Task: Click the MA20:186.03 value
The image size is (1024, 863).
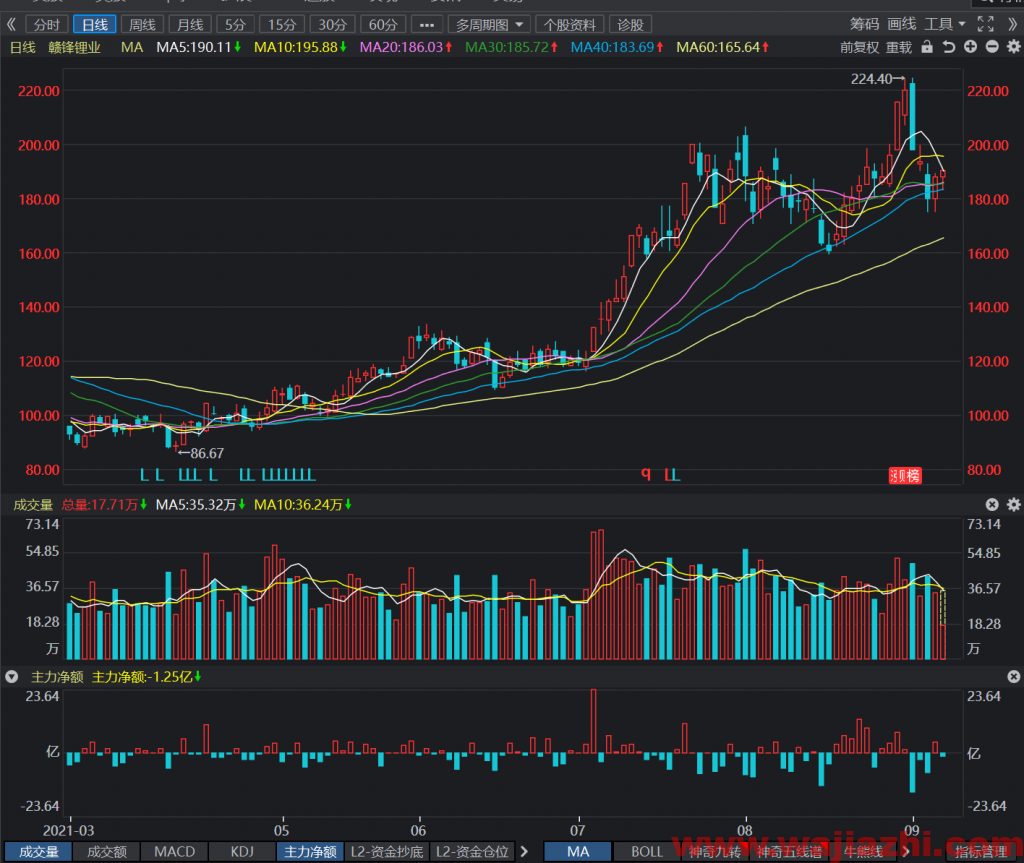Action: 406,47
